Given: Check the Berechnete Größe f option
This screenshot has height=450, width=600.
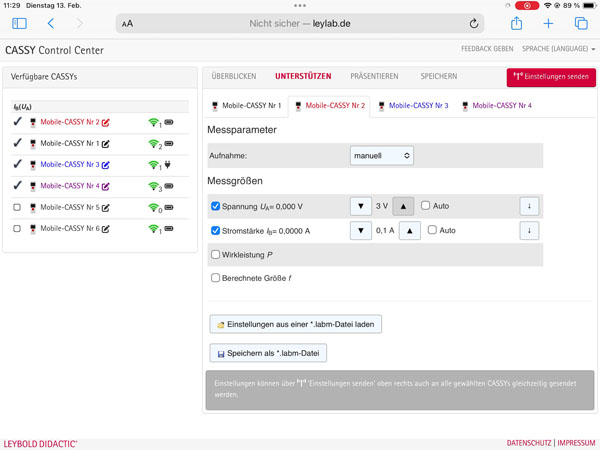Looking at the screenshot, I should coord(216,278).
